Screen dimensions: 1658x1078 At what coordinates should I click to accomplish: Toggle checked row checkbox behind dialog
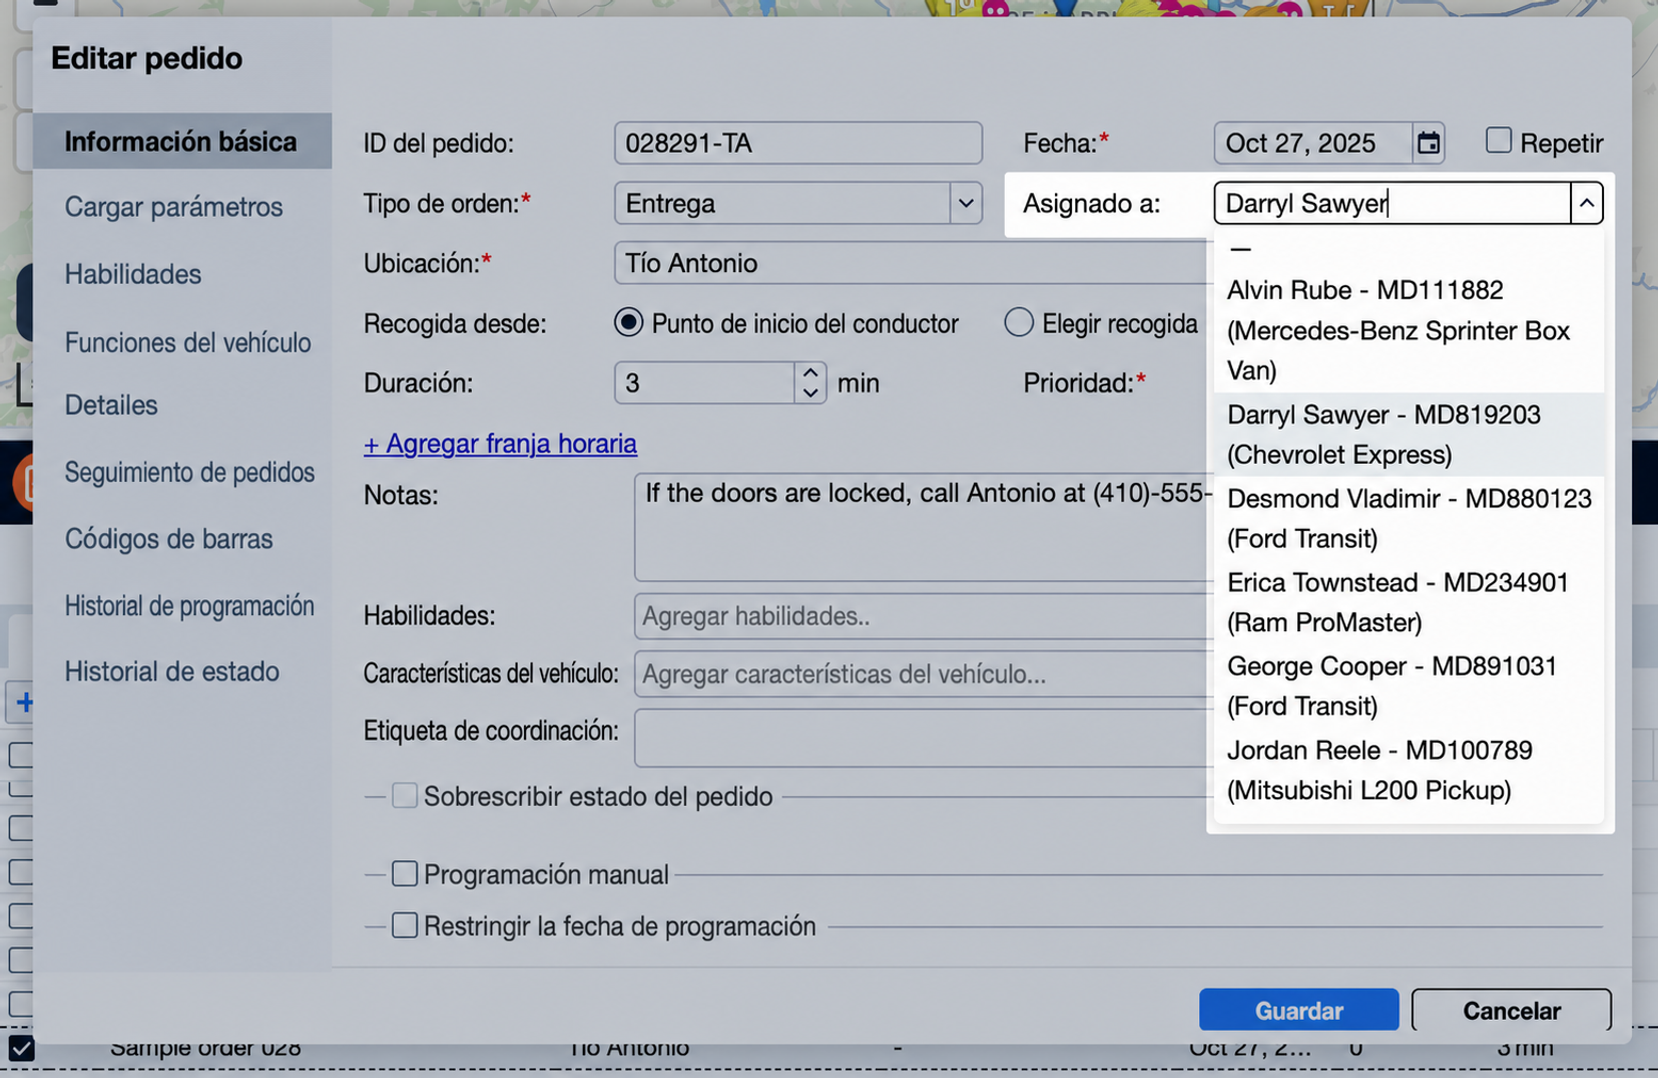point(21,1048)
